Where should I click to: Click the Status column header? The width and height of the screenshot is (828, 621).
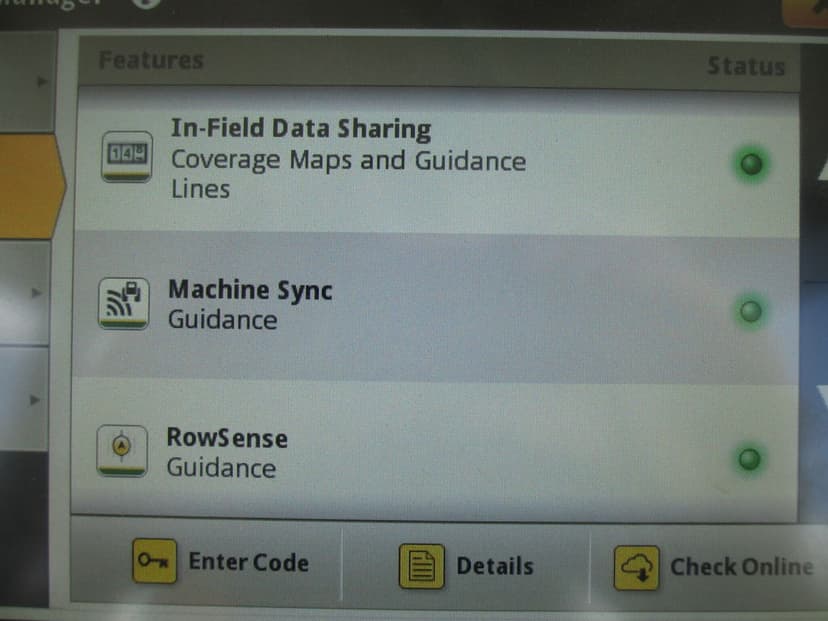pyautogui.click(x=746, y=67)
